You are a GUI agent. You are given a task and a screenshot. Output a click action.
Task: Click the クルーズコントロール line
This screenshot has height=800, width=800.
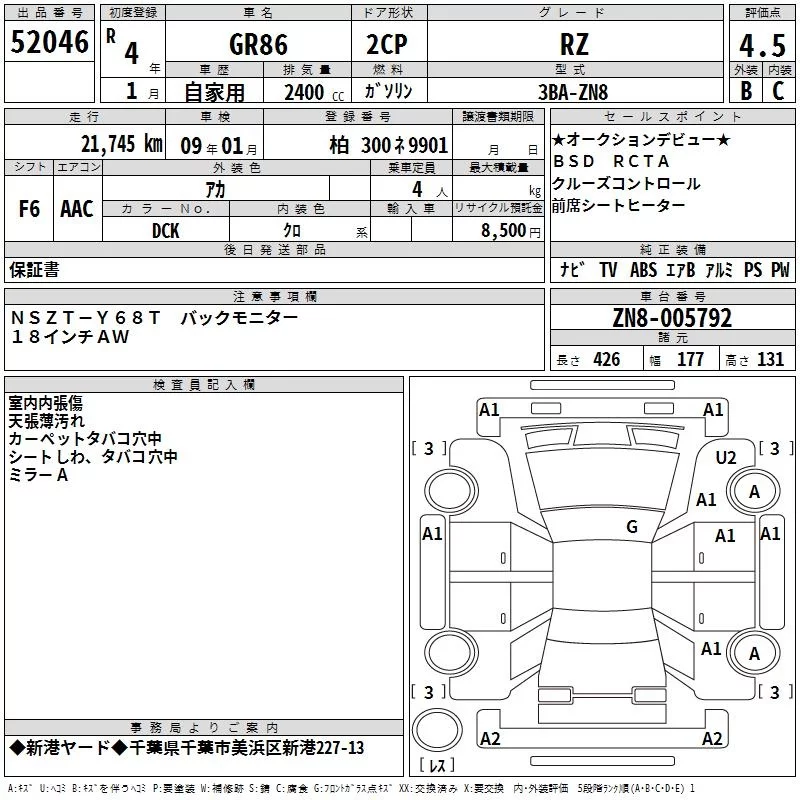tap(627, 183)
